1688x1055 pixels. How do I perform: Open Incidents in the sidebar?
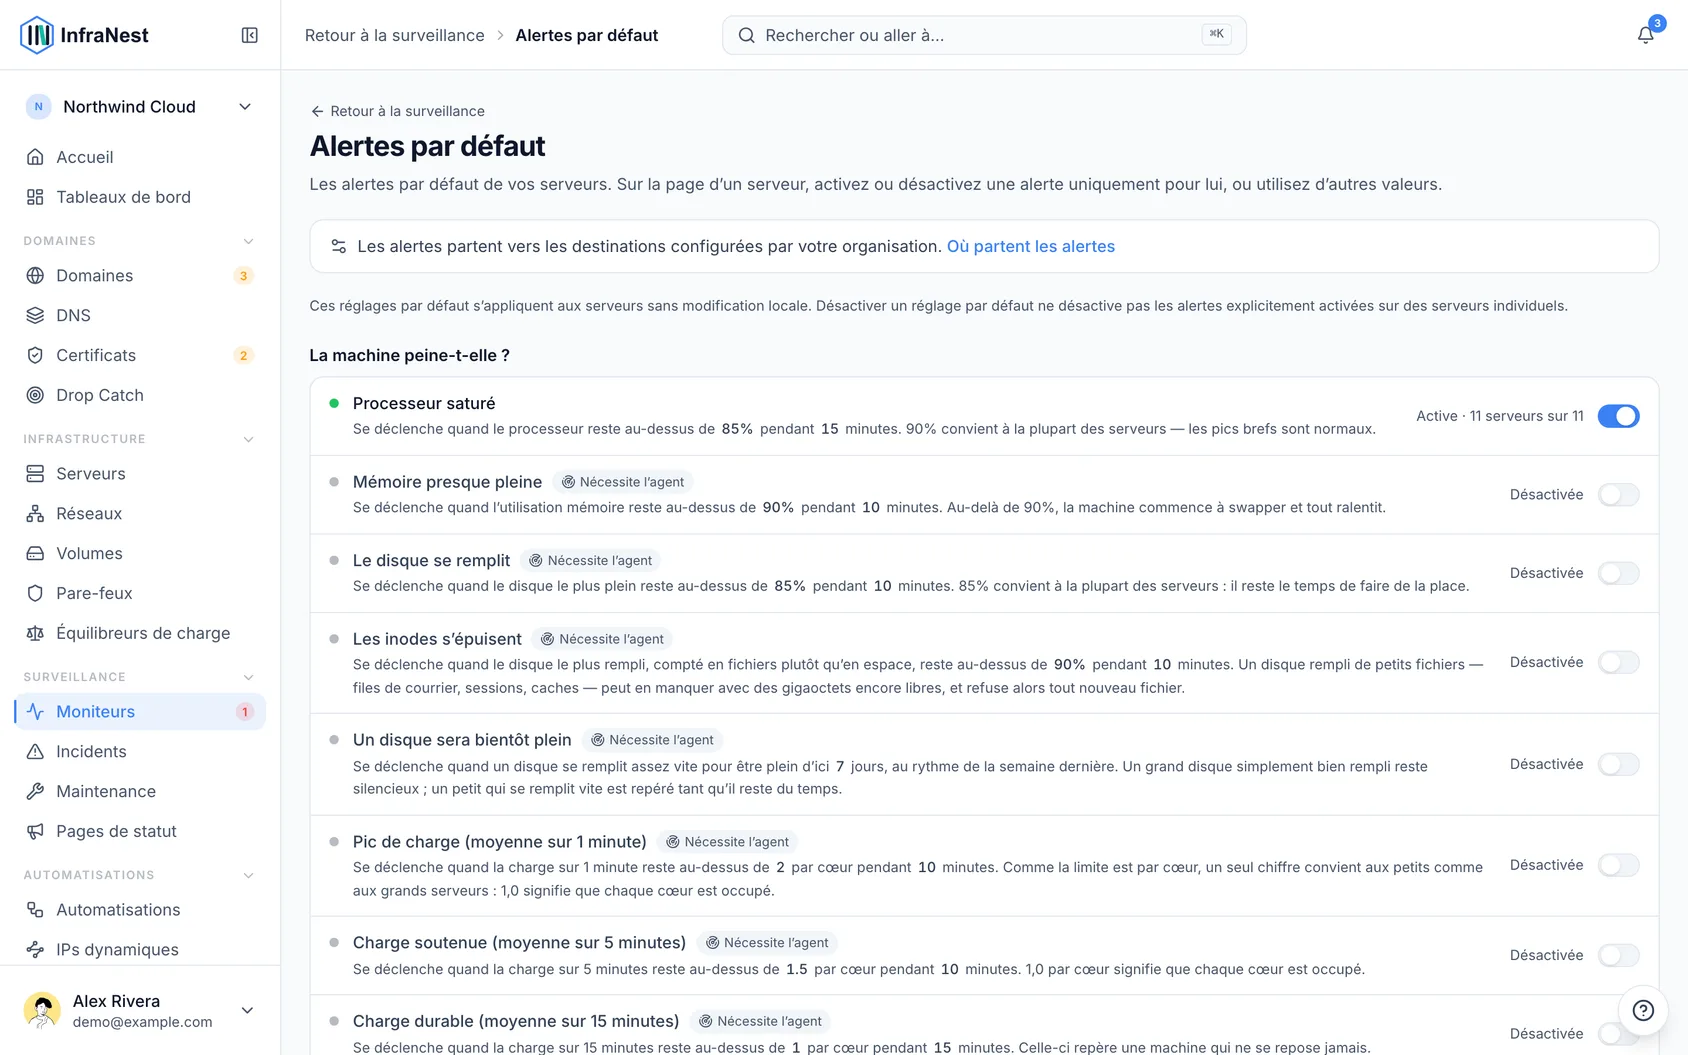pyautogui.click(x=140, y=751)
